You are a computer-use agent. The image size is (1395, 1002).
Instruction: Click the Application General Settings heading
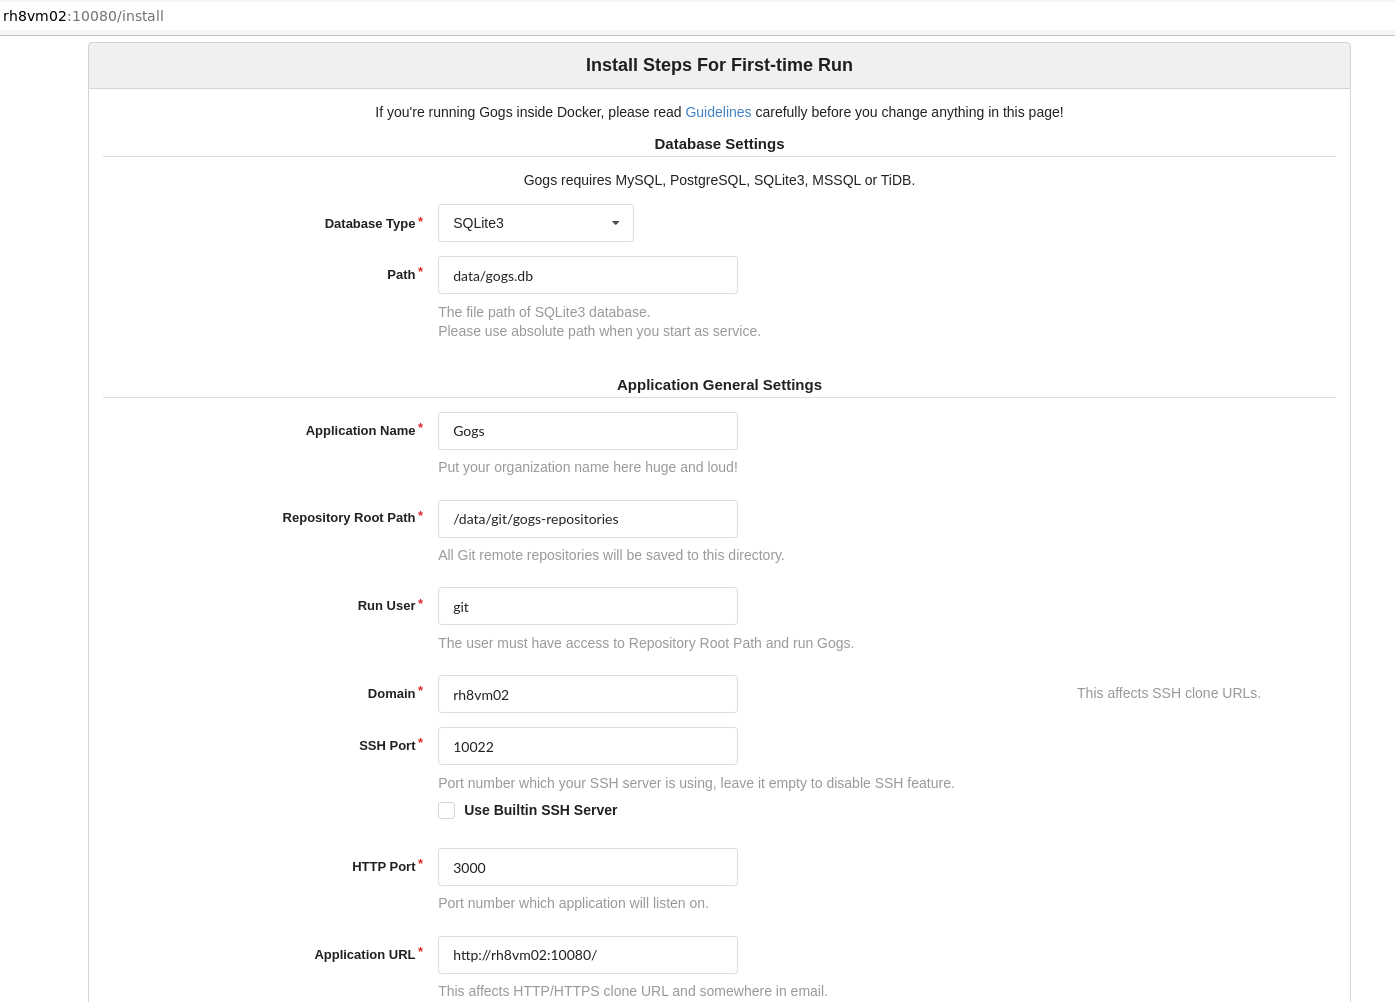click(x=719, y=384)
